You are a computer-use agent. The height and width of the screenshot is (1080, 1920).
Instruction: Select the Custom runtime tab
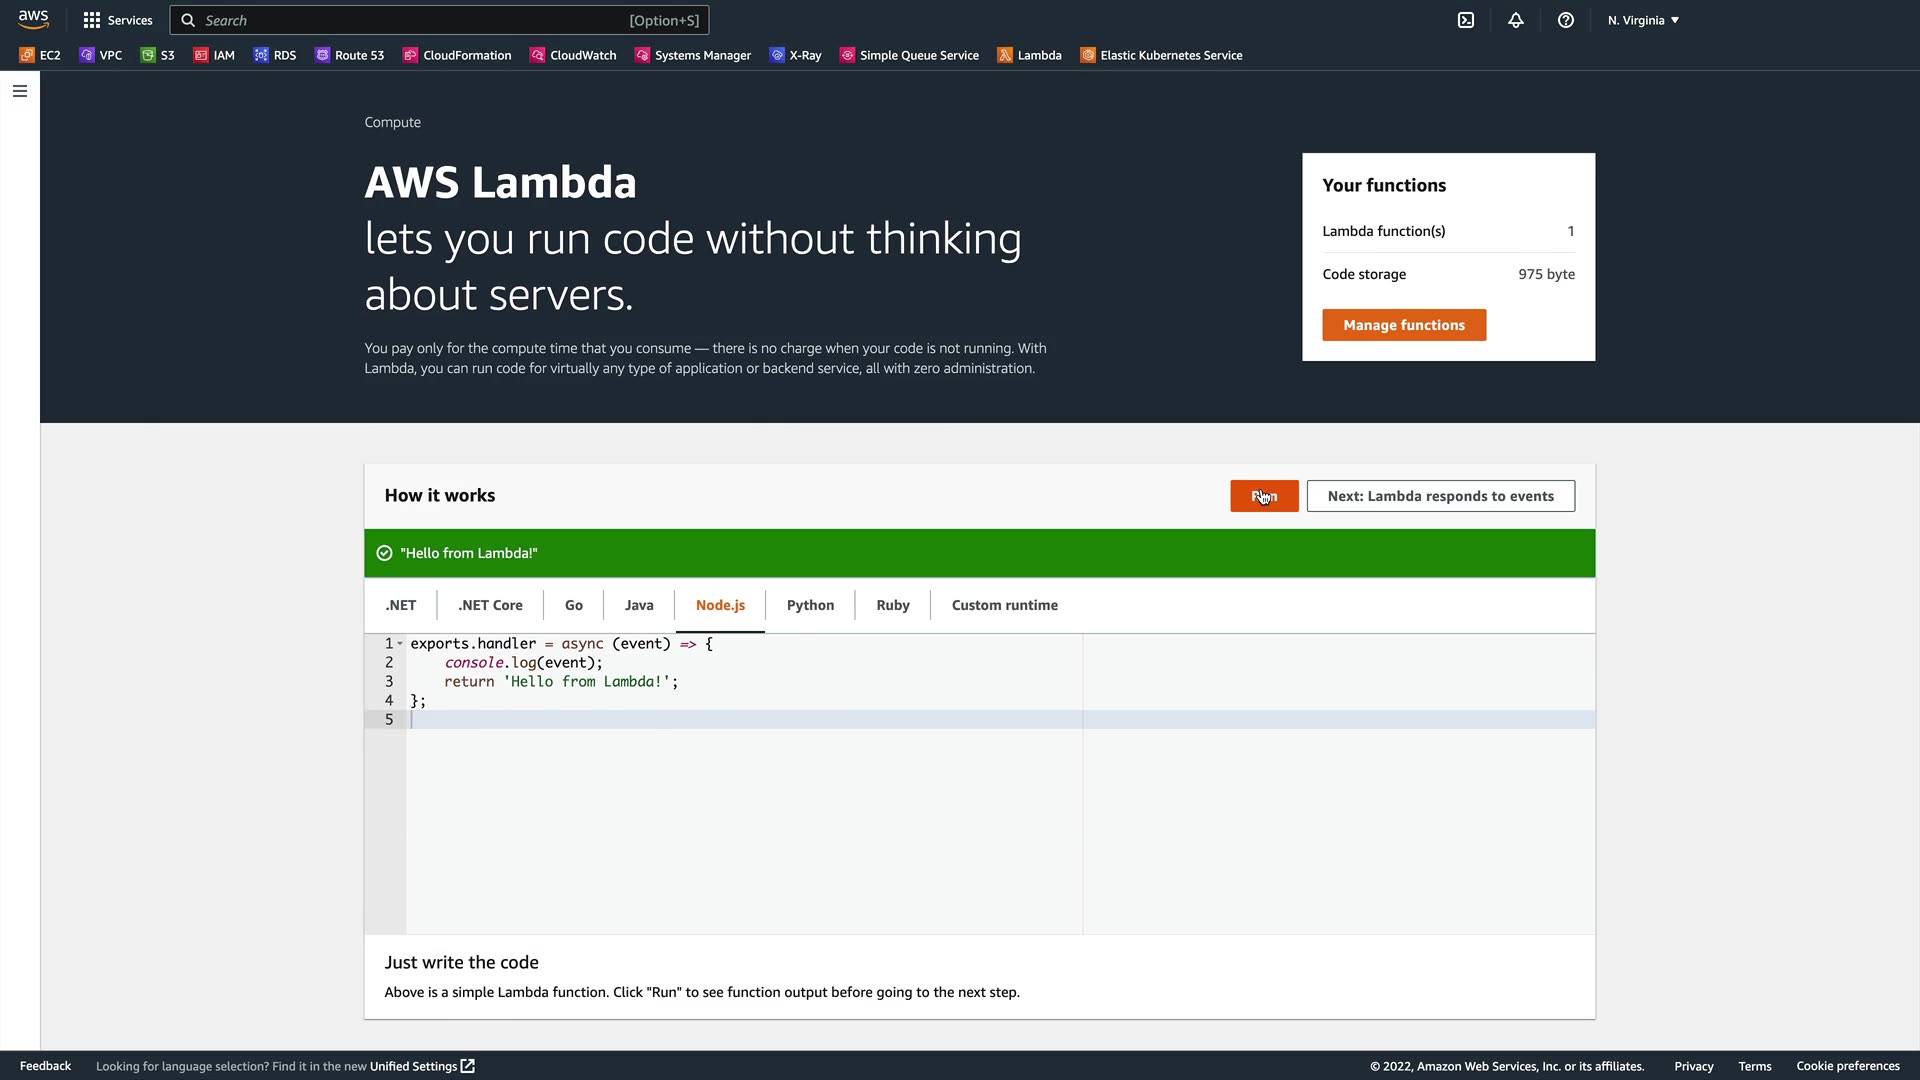coord(1004,605)
